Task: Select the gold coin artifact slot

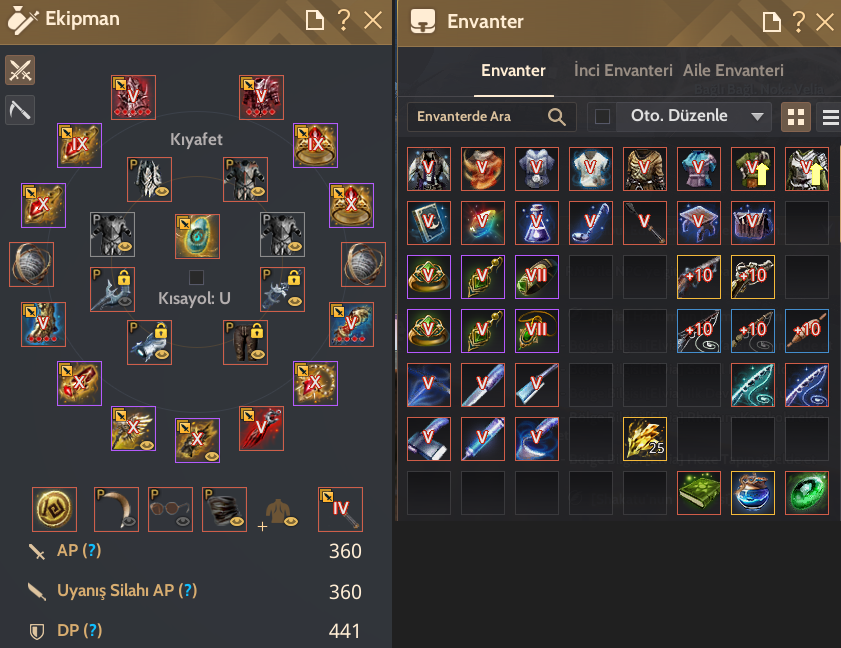Action: (54, 509)
